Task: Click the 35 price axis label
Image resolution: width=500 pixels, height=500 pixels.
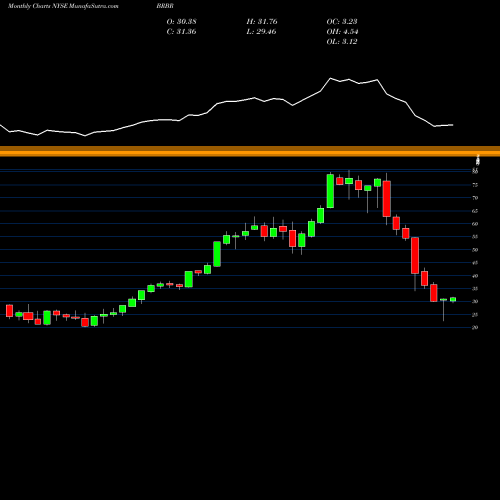Action: [475, 289]
